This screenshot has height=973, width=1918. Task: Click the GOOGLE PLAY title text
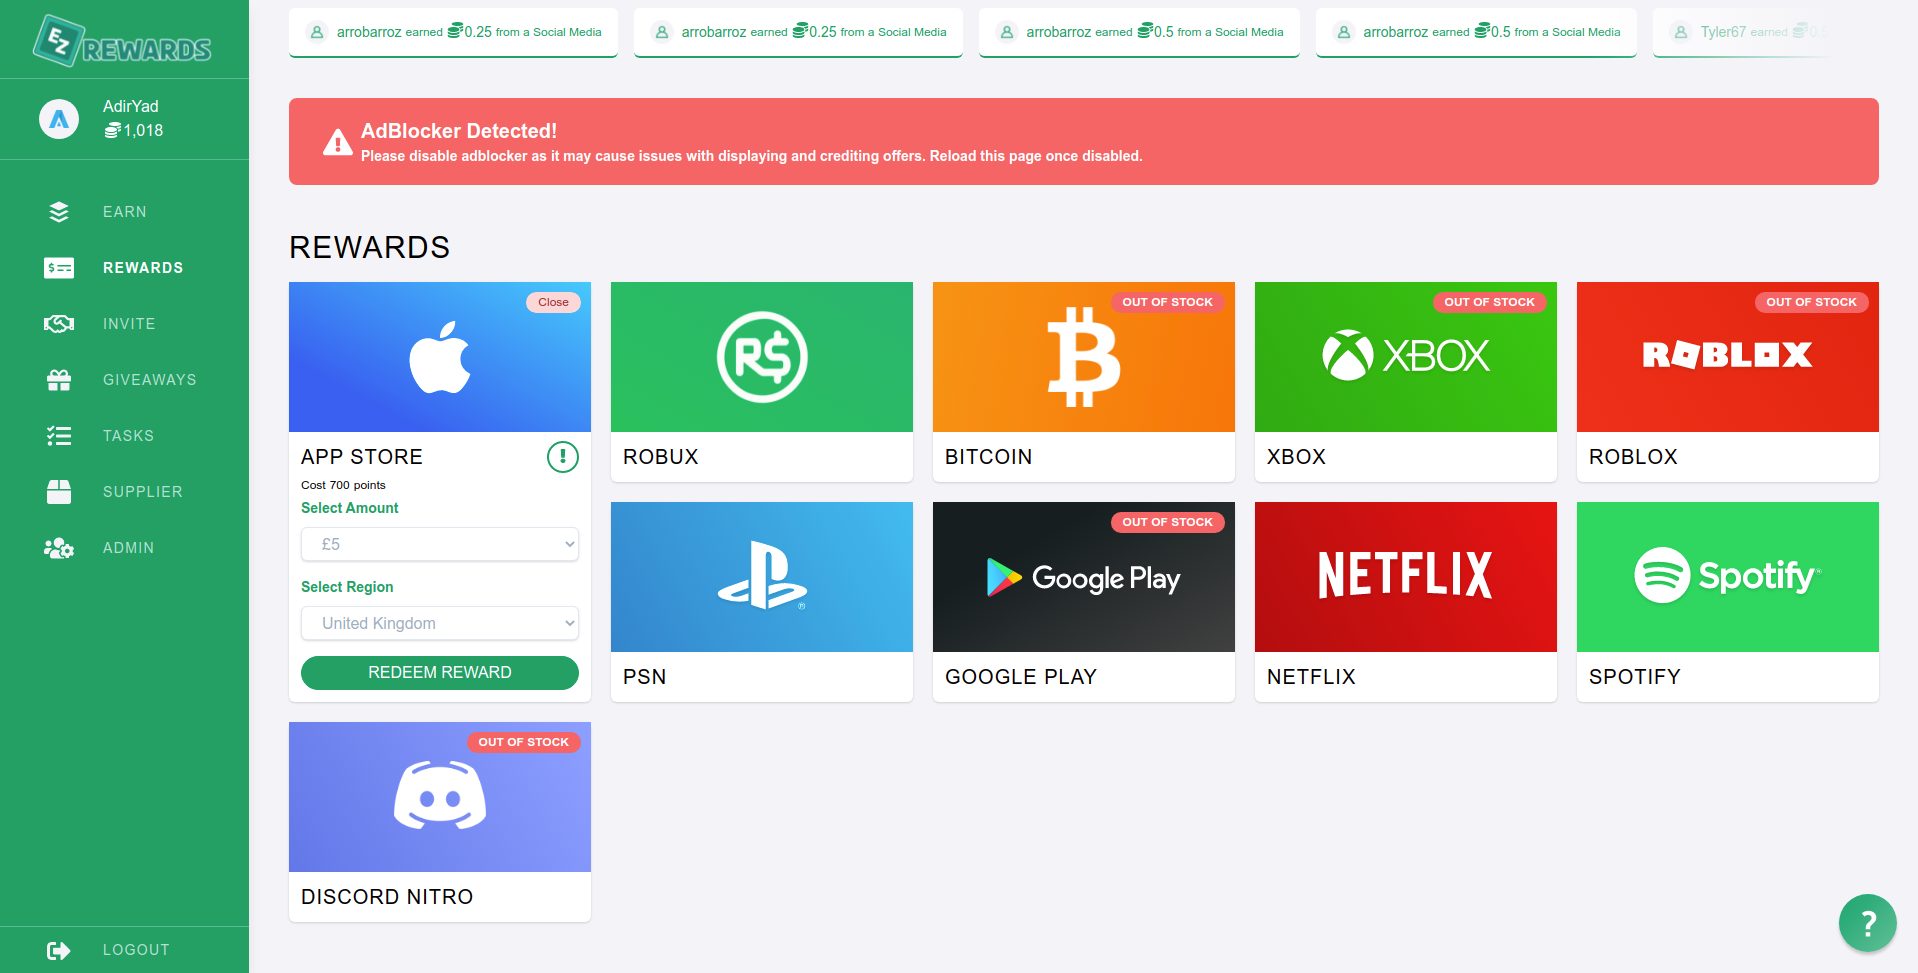tap(1021, 677)
